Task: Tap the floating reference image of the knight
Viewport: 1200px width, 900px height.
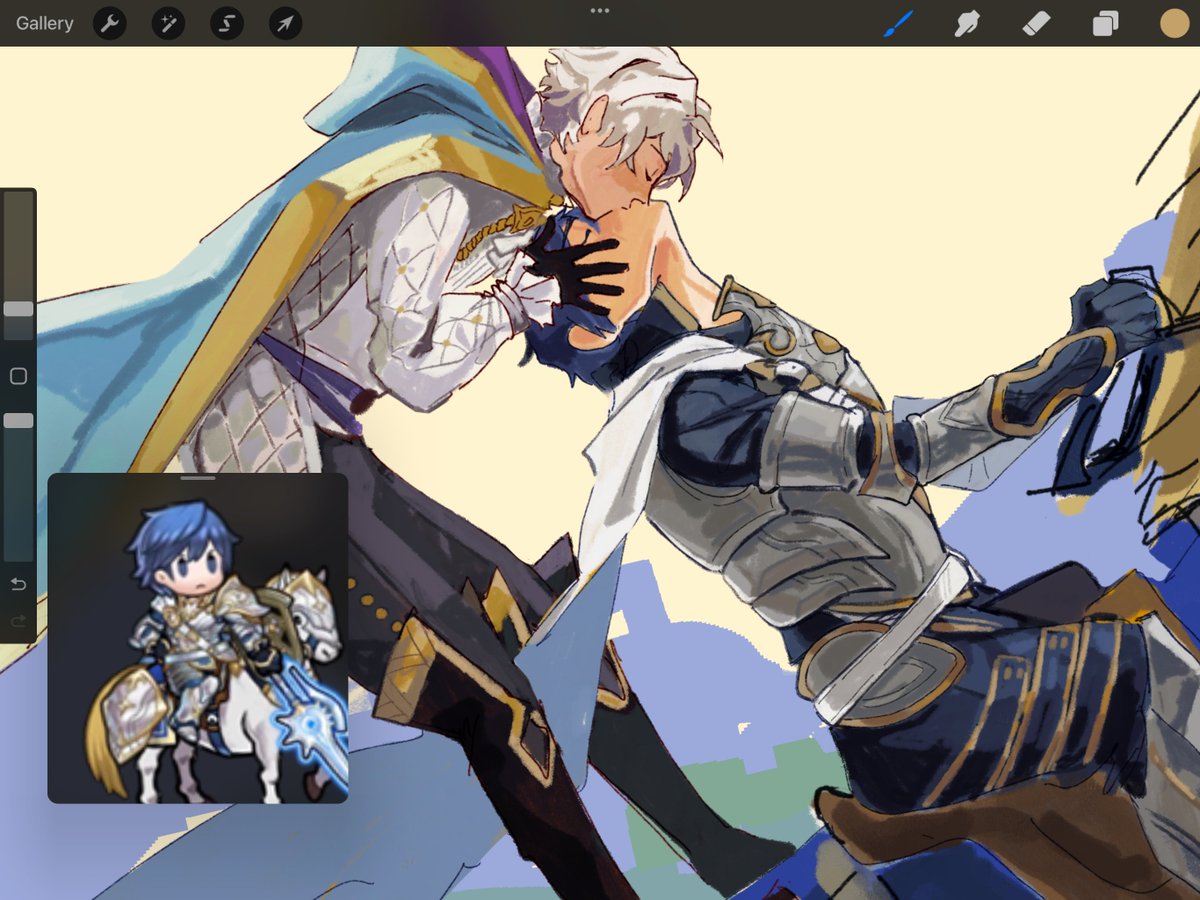Action: click(x=200, y=640)
